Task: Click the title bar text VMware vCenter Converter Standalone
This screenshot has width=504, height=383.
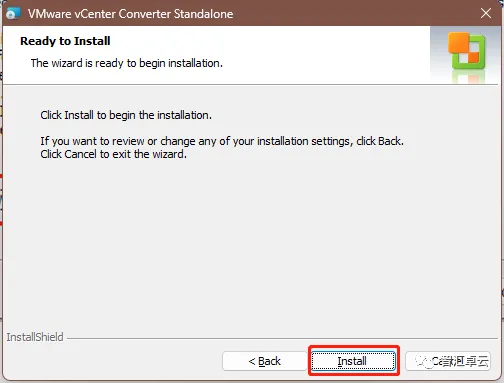Action: coord(130,14)
